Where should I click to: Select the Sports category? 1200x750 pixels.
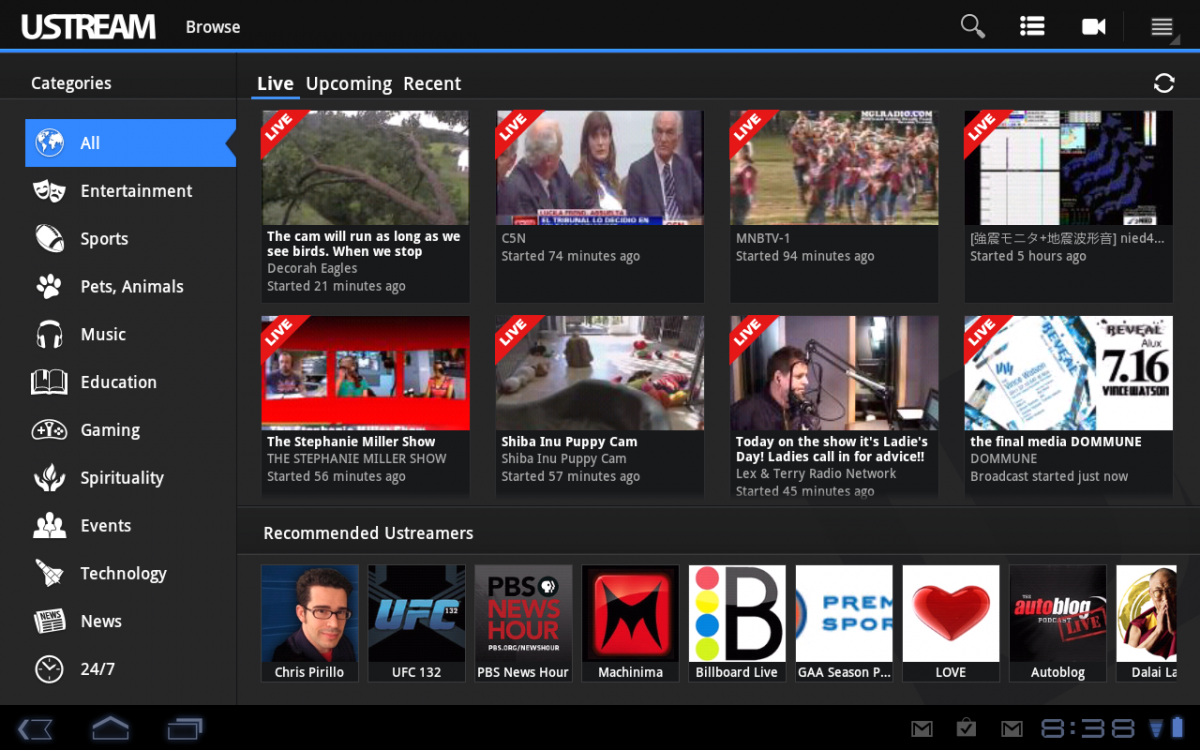(x=104, y=239)
